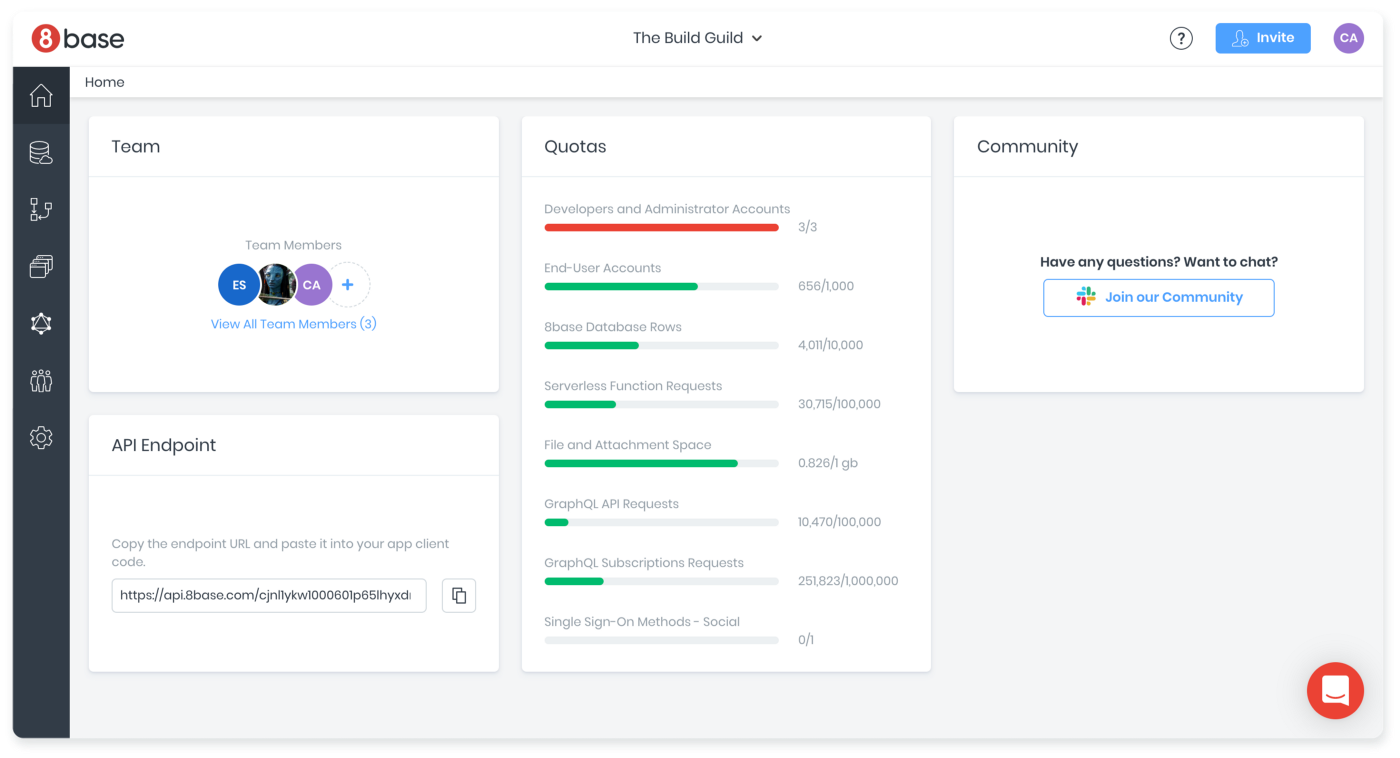The height and width of the screenshot is (758, 1400).
Task: Click the 0/1 quota value
Action: [806, 640]
